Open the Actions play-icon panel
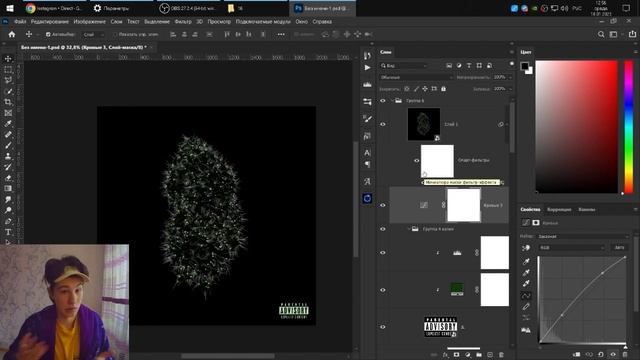This screenshot has height=360, width=640. (x=367, y=67)
